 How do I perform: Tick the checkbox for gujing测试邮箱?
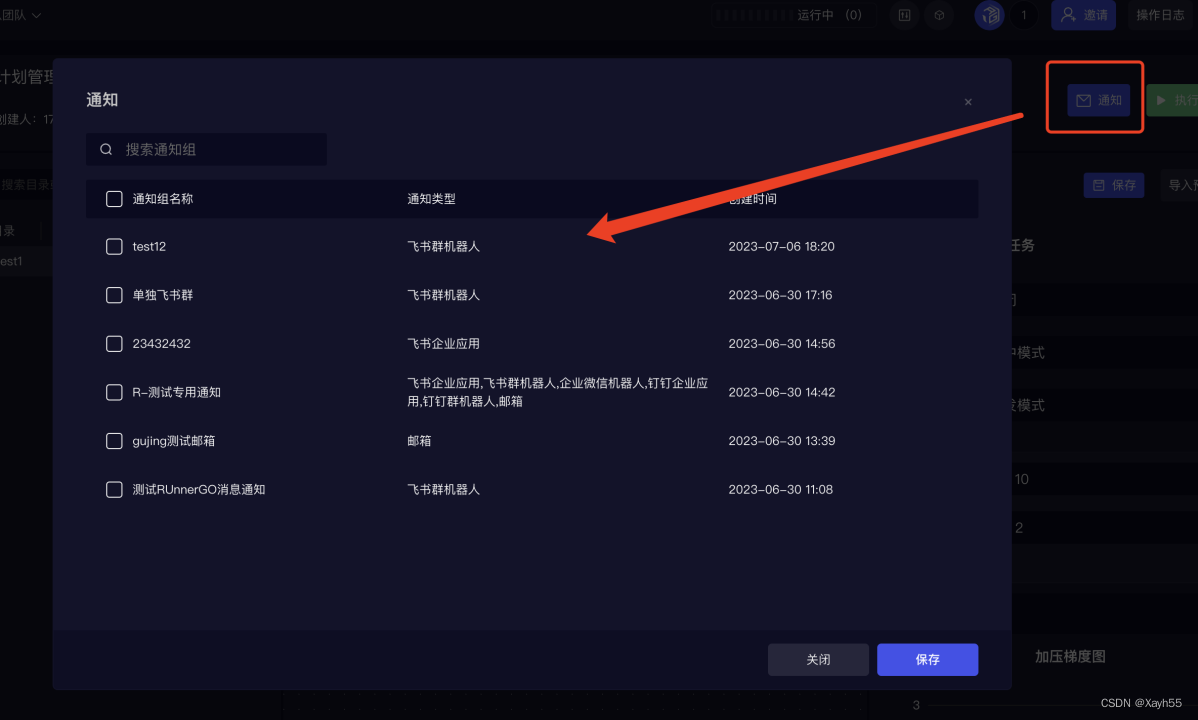[114, 441]
